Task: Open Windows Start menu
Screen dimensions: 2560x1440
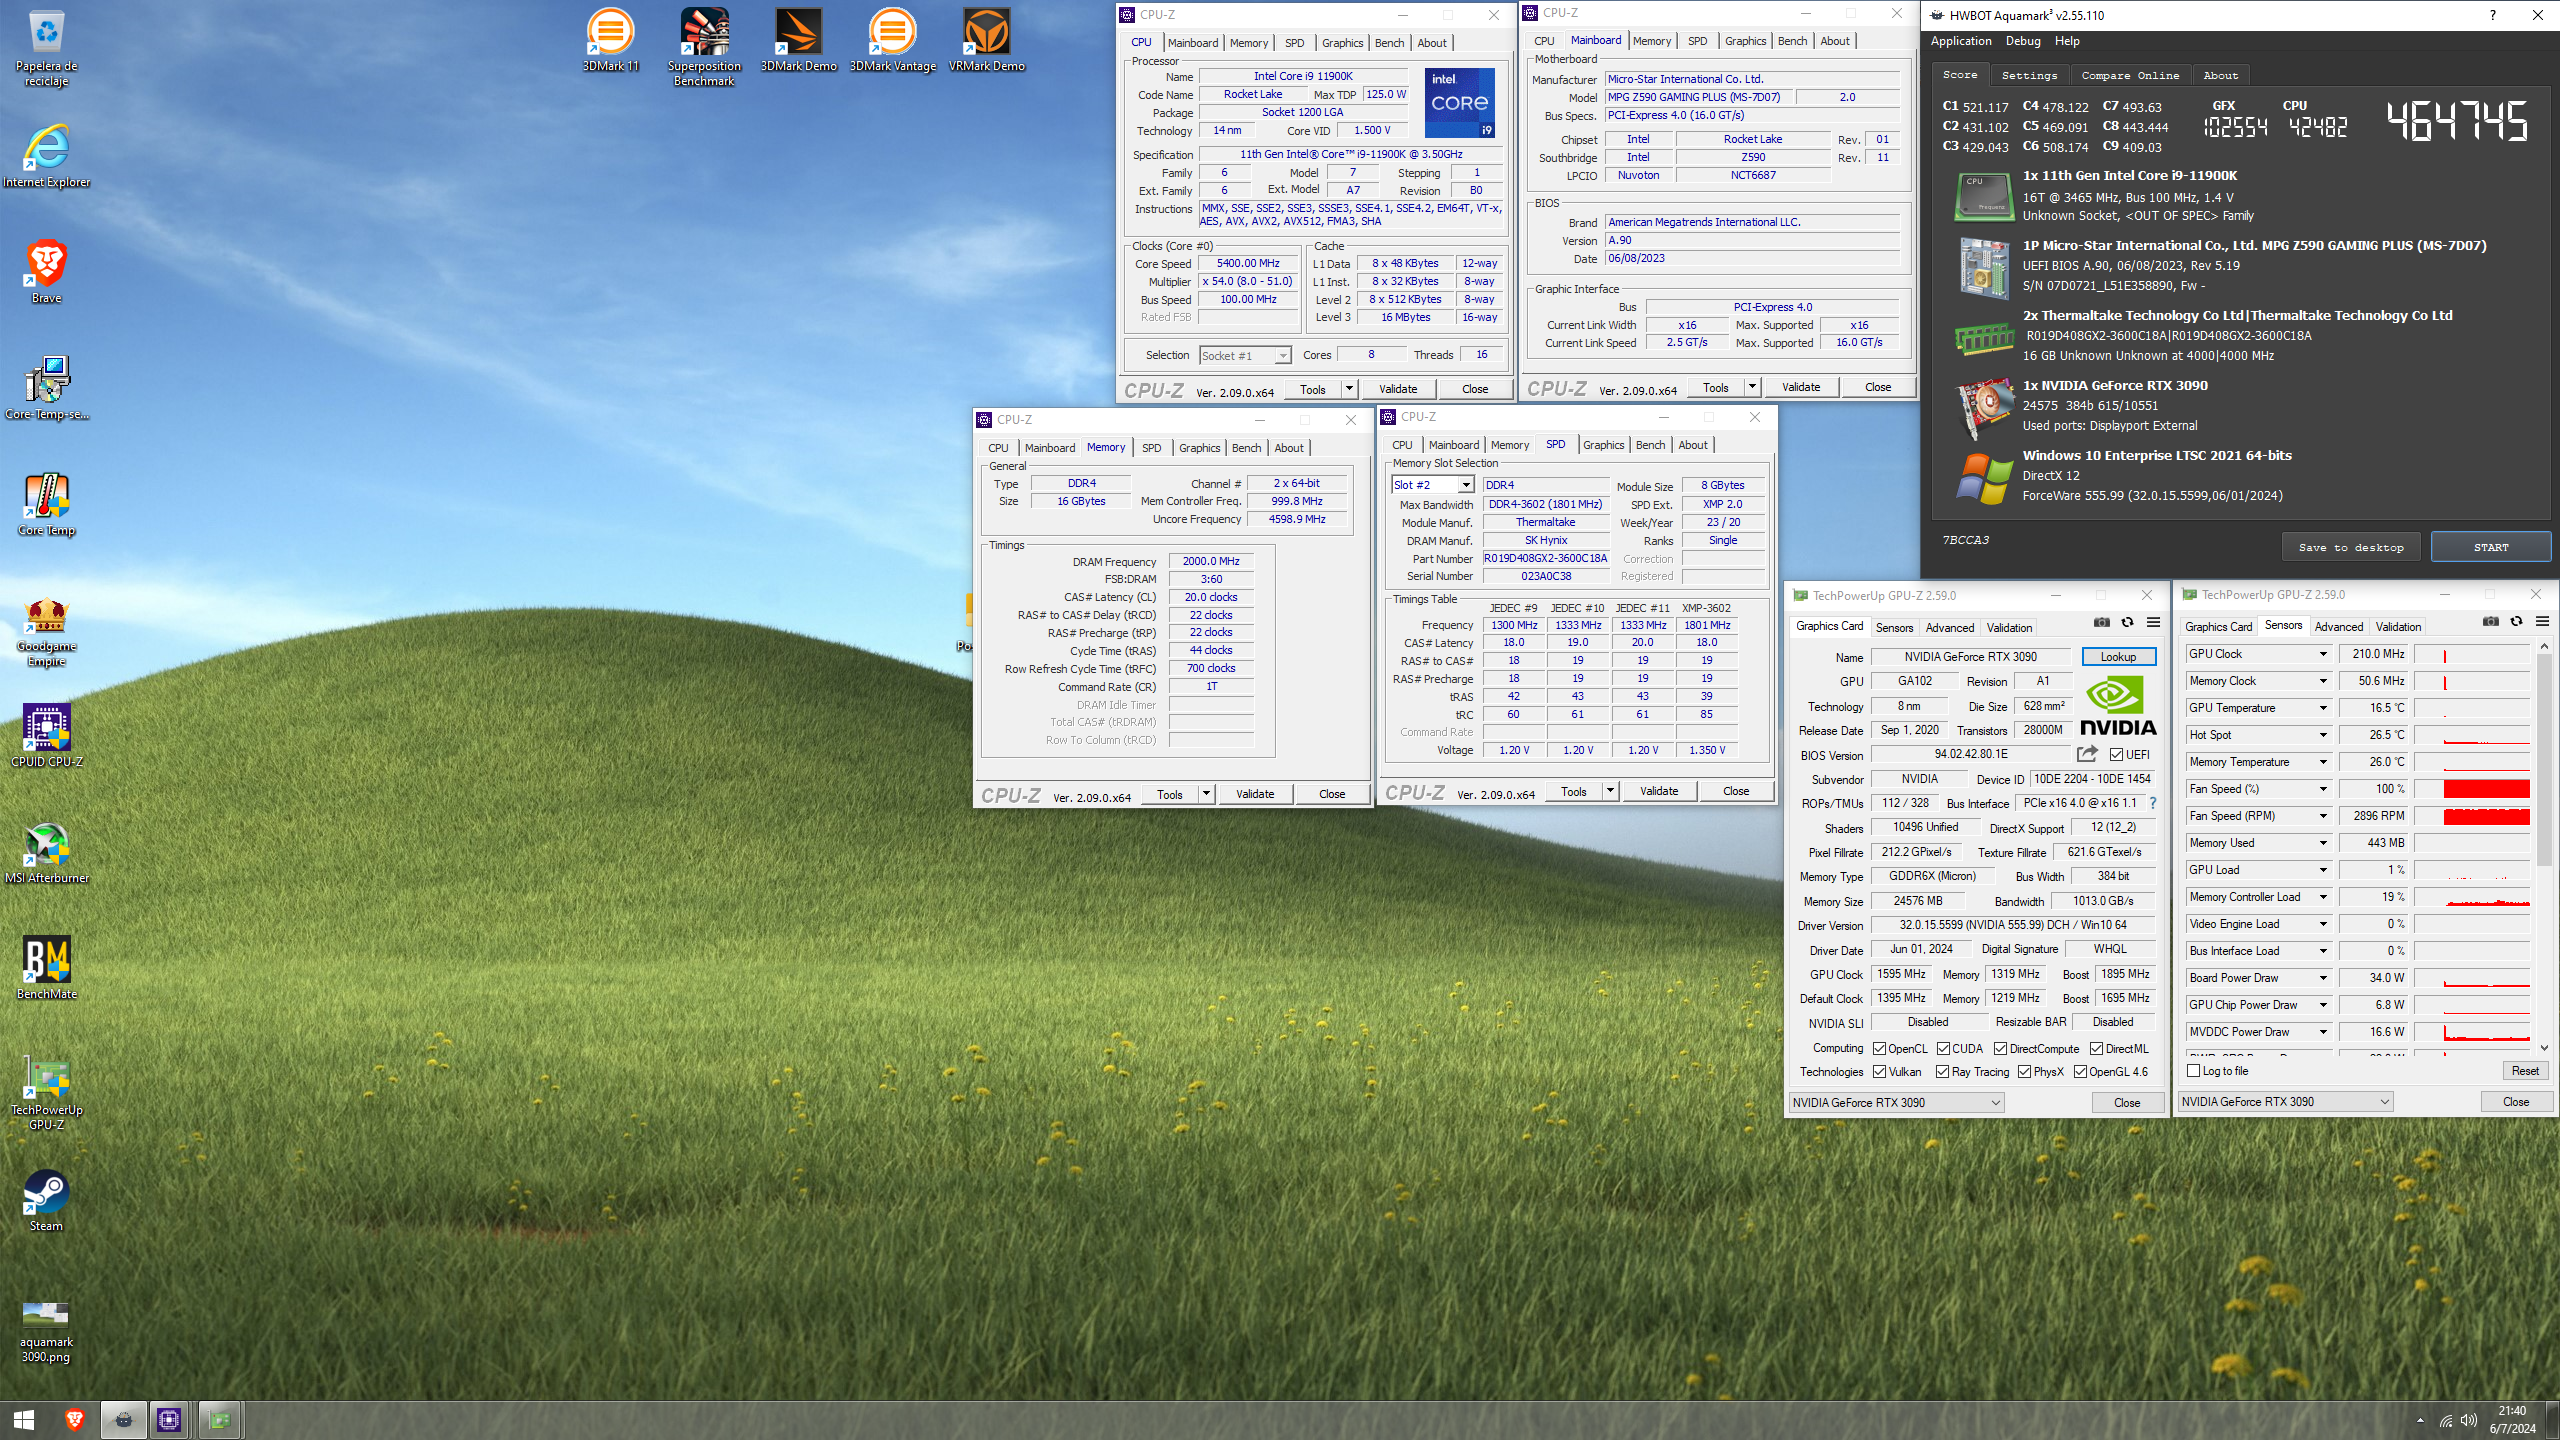Action: click(x=24, y=1420)
